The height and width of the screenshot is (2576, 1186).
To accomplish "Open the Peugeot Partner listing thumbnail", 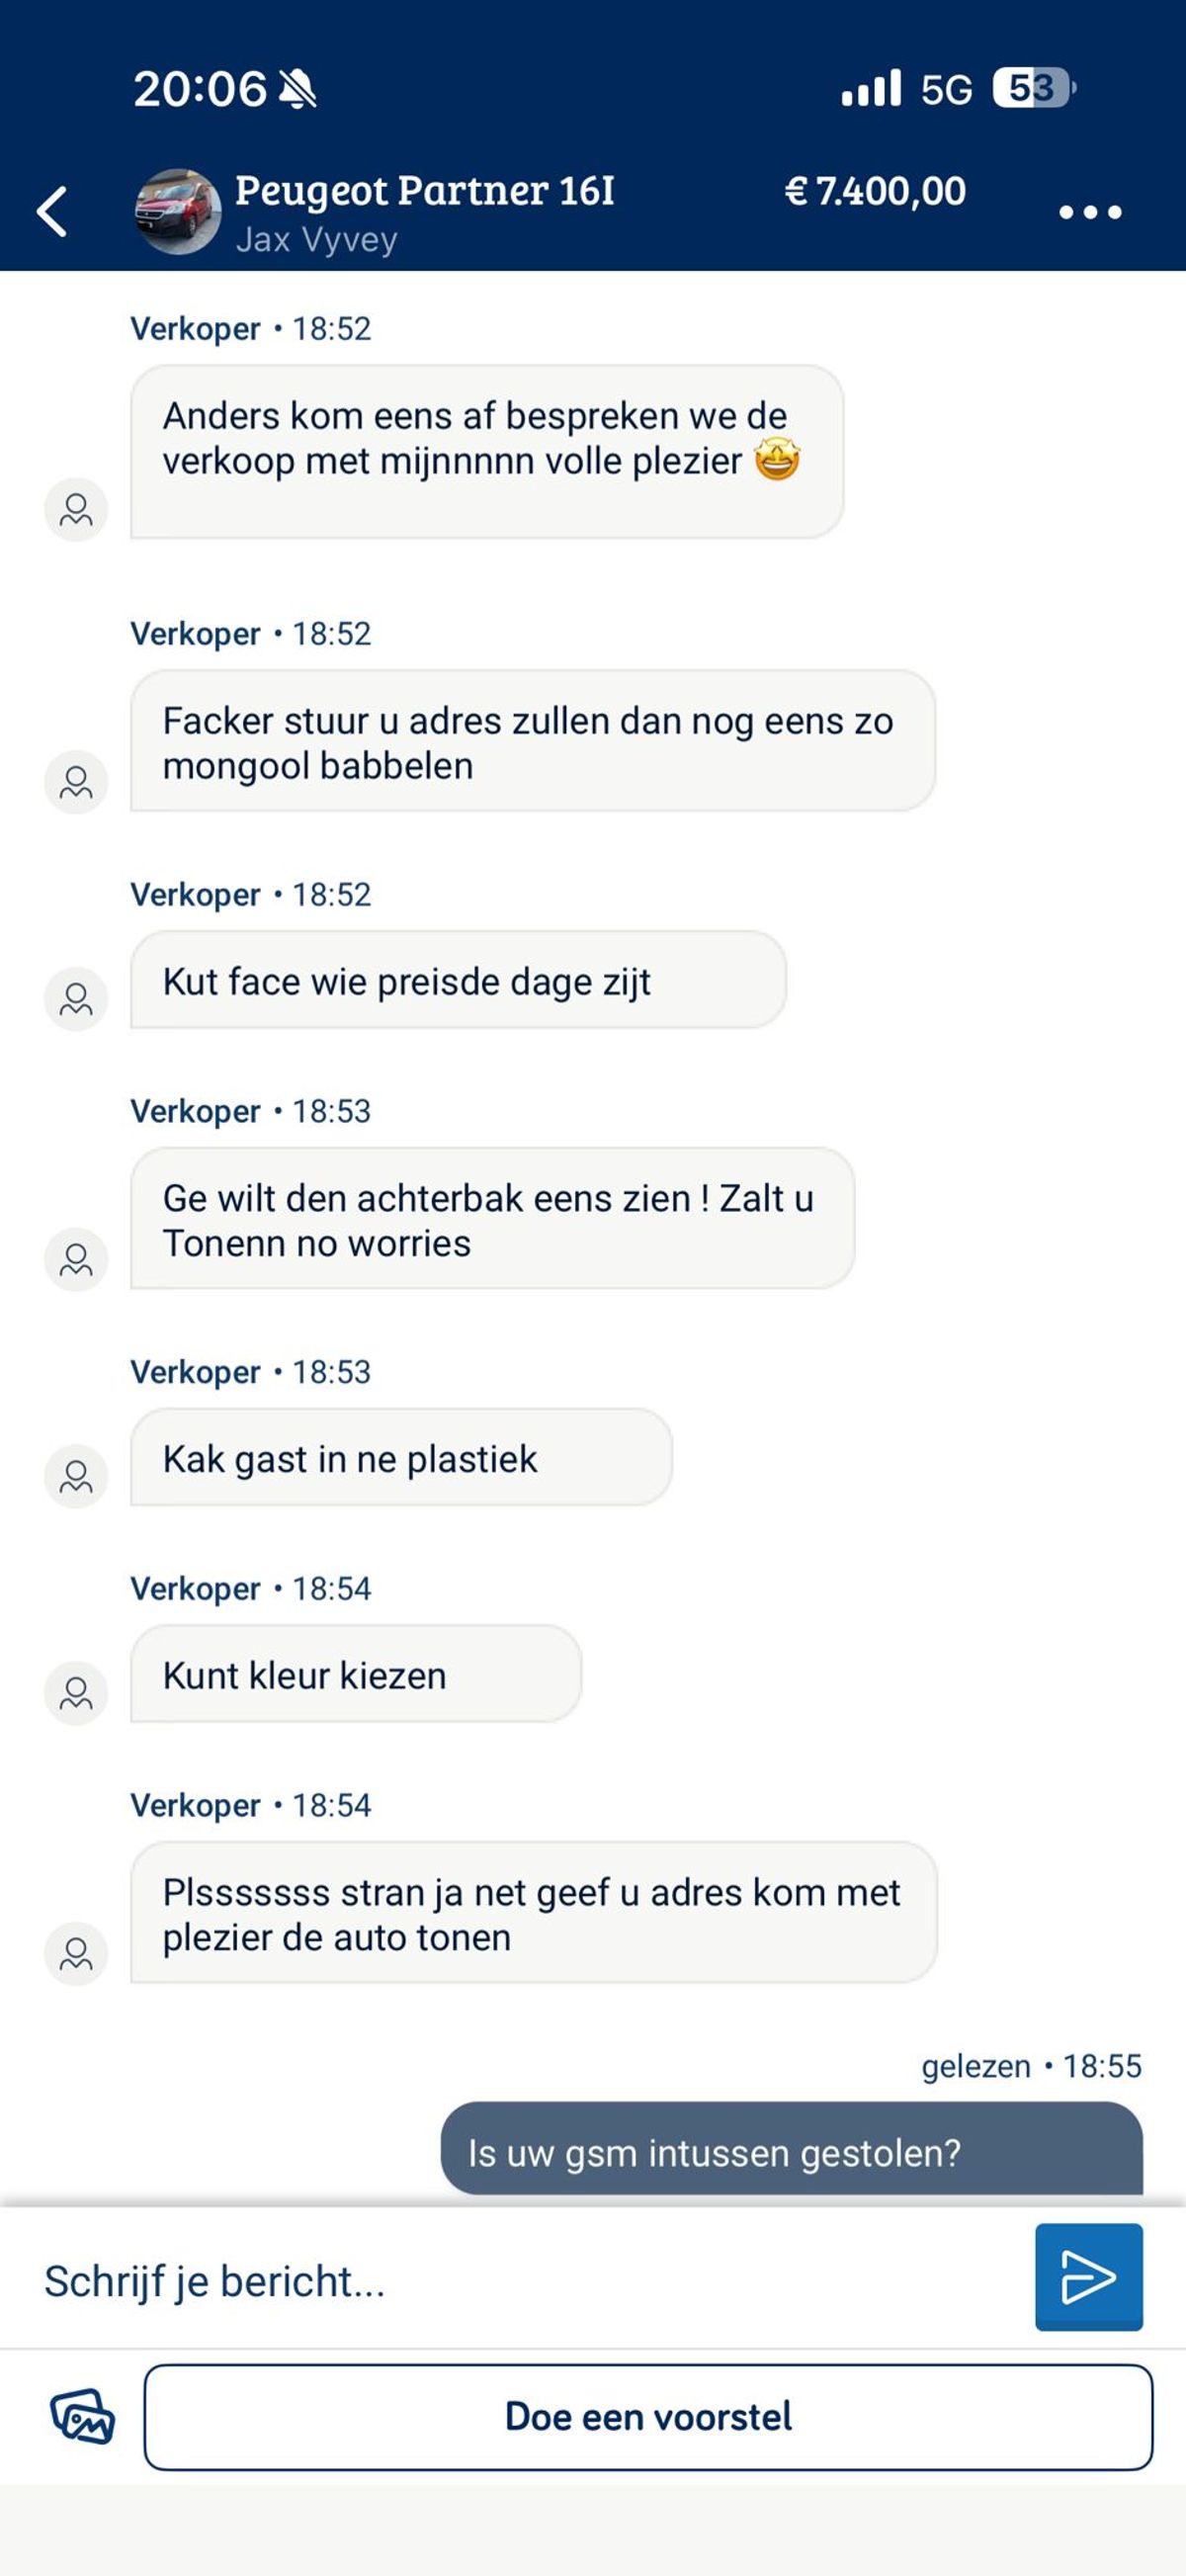I will [x=178, y=211].
